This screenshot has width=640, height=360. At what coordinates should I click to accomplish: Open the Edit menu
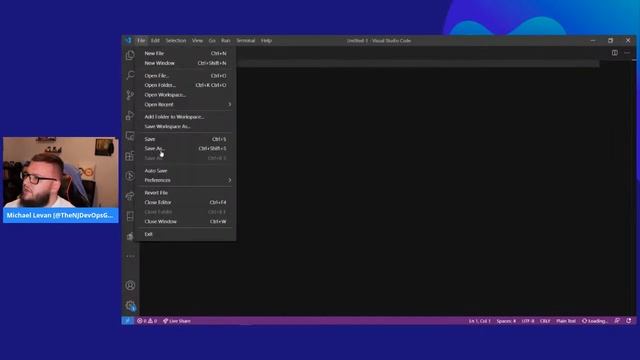point(155,40)
